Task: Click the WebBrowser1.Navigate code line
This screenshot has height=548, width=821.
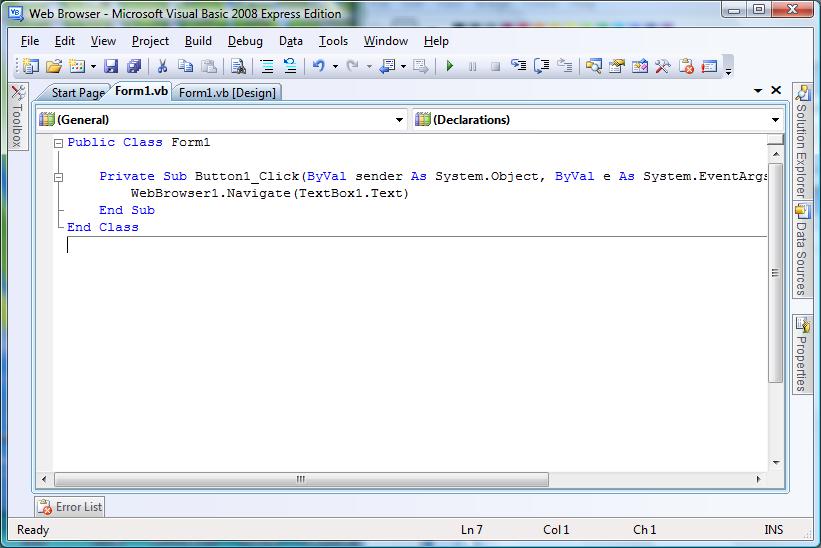Action: point(270,193)
